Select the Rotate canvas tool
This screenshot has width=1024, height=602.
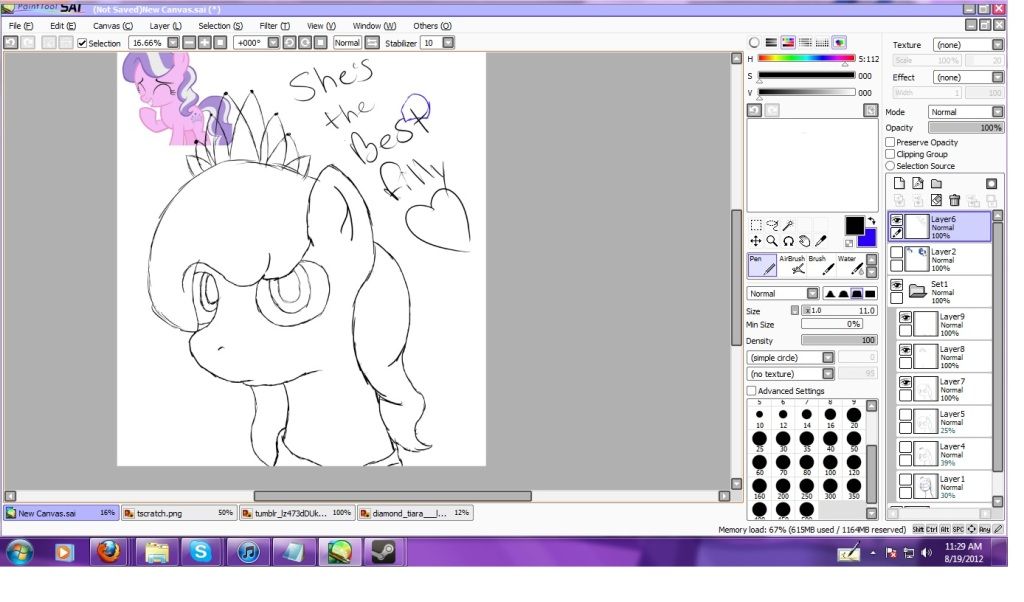pyautogui.click(x=788, y=241)
